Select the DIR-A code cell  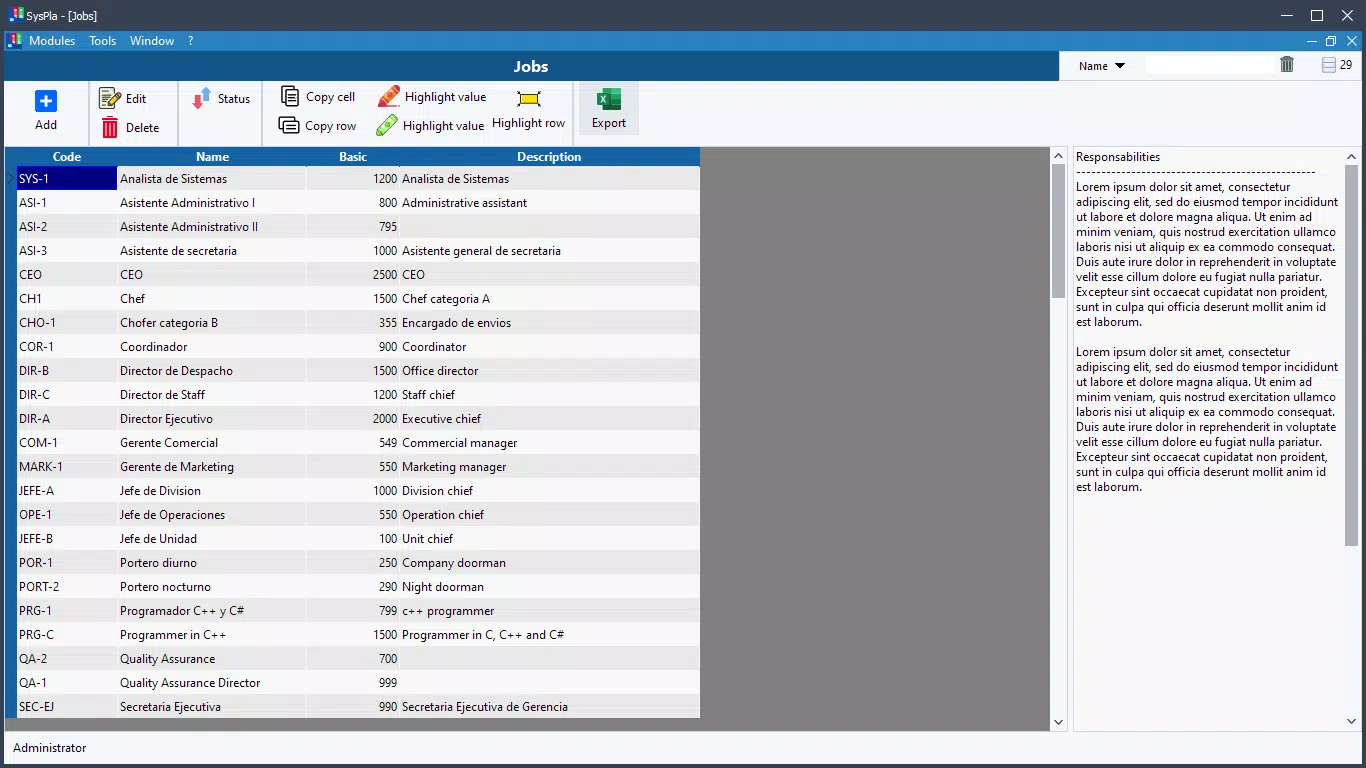tap(67, 419)
